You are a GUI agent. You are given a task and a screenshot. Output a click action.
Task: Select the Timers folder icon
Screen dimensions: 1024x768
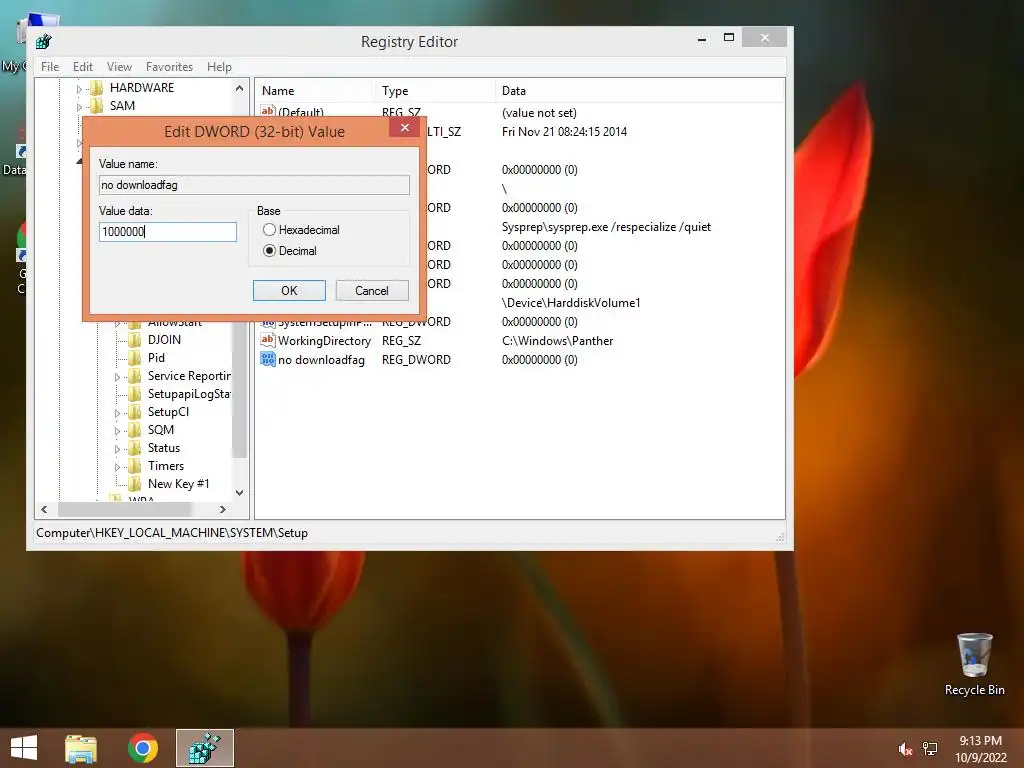click(135, 466)
